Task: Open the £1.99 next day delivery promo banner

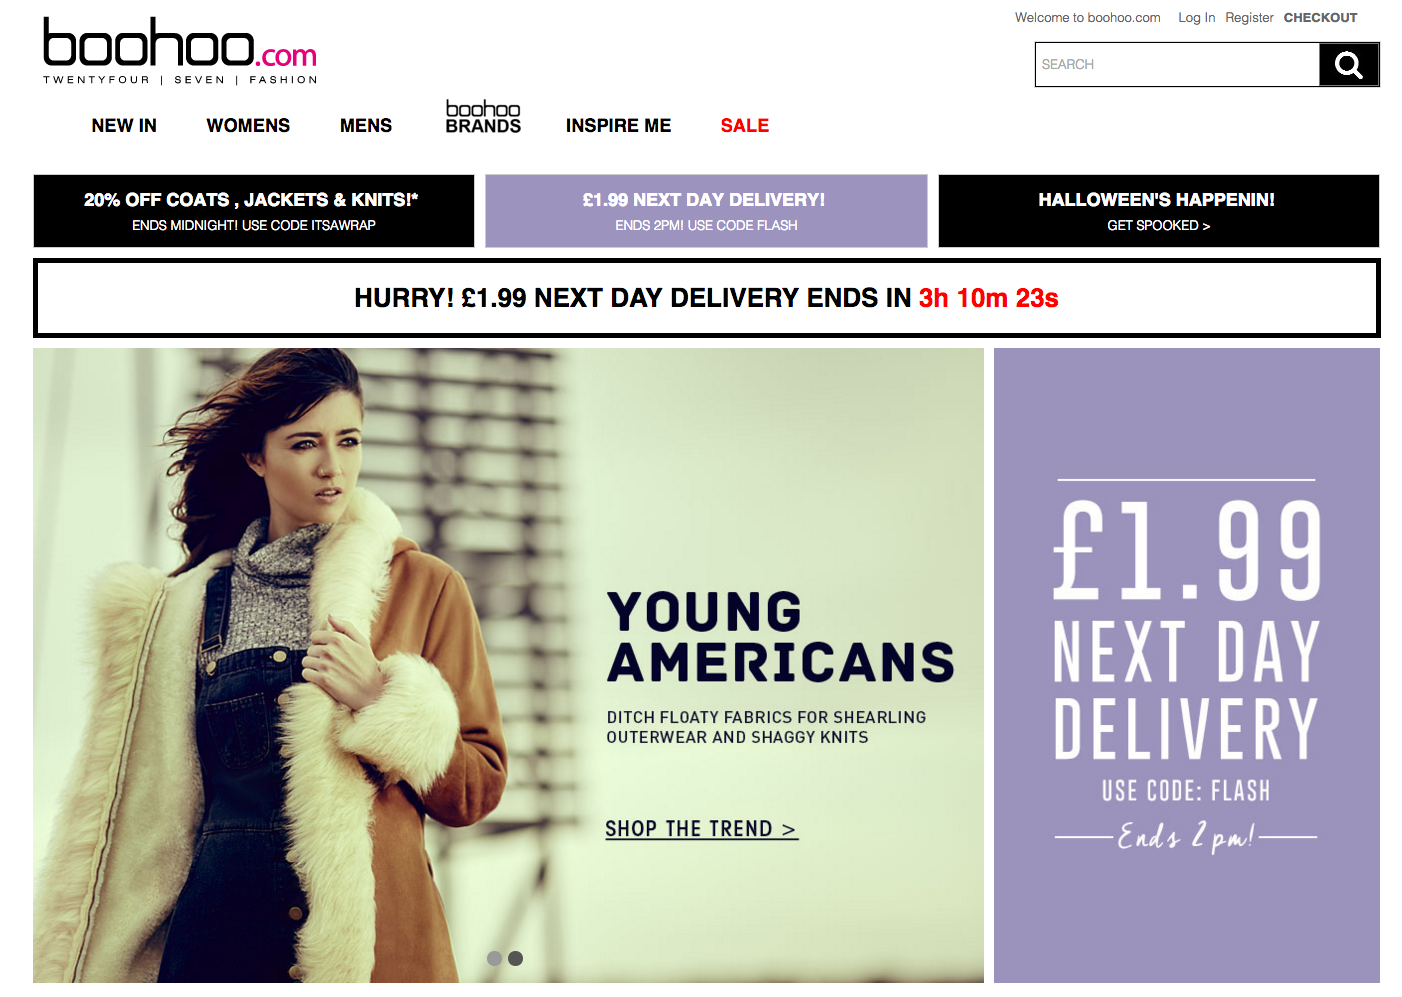Action: [706, 211]
